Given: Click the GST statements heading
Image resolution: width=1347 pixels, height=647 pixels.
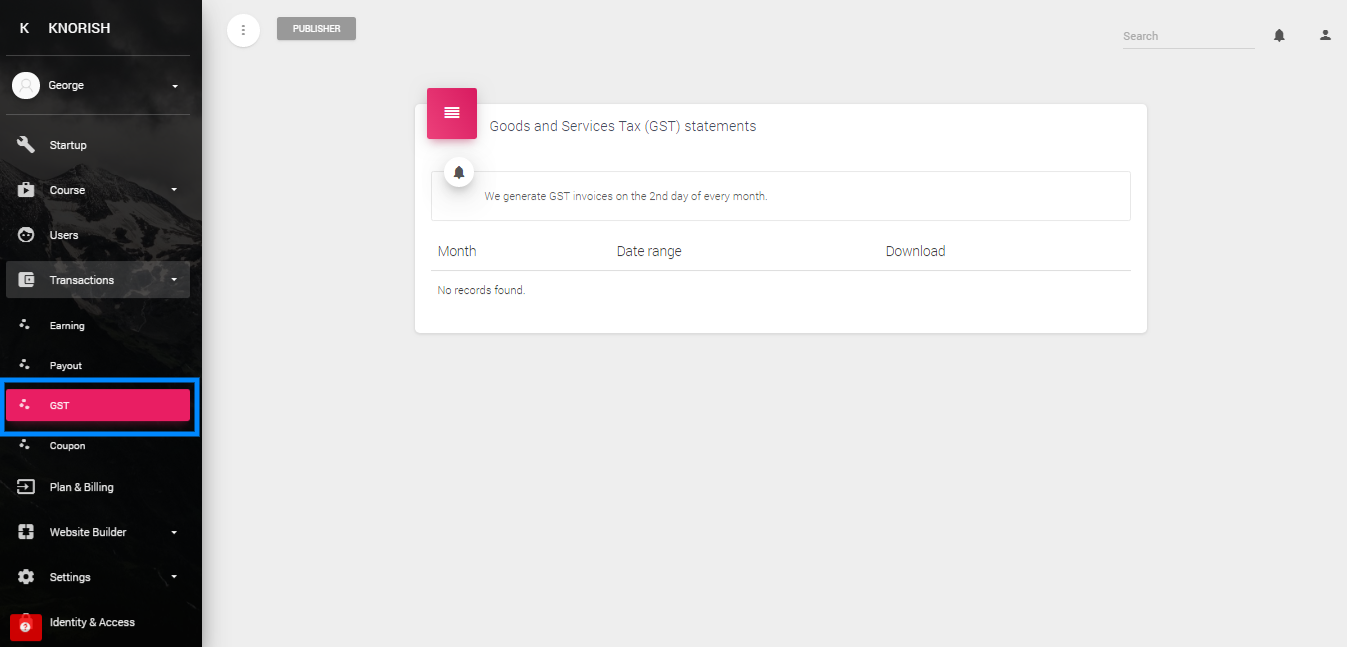Looking at the screenshot, I should [x=623, y=126].
